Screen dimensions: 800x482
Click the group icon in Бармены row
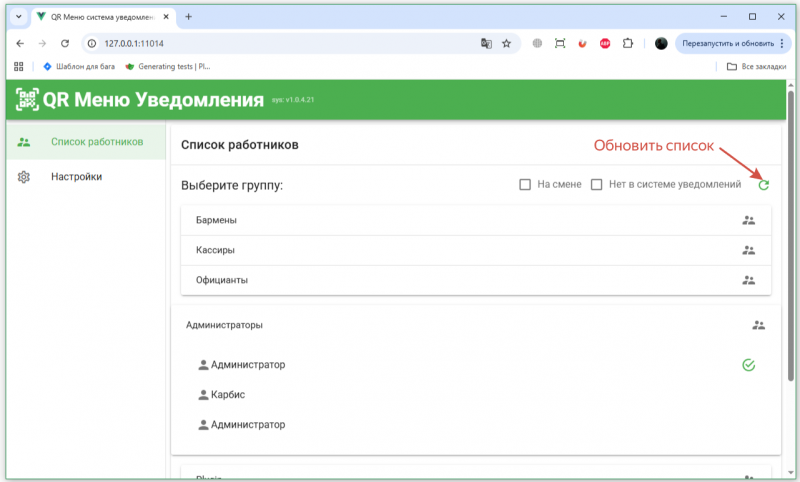748,220
